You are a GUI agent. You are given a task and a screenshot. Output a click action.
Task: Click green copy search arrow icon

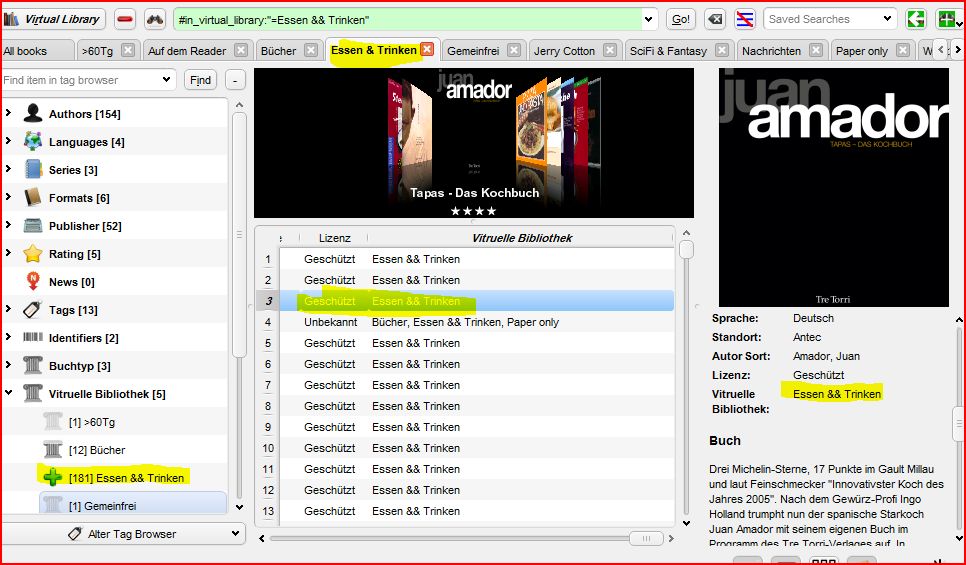[916, 20]
